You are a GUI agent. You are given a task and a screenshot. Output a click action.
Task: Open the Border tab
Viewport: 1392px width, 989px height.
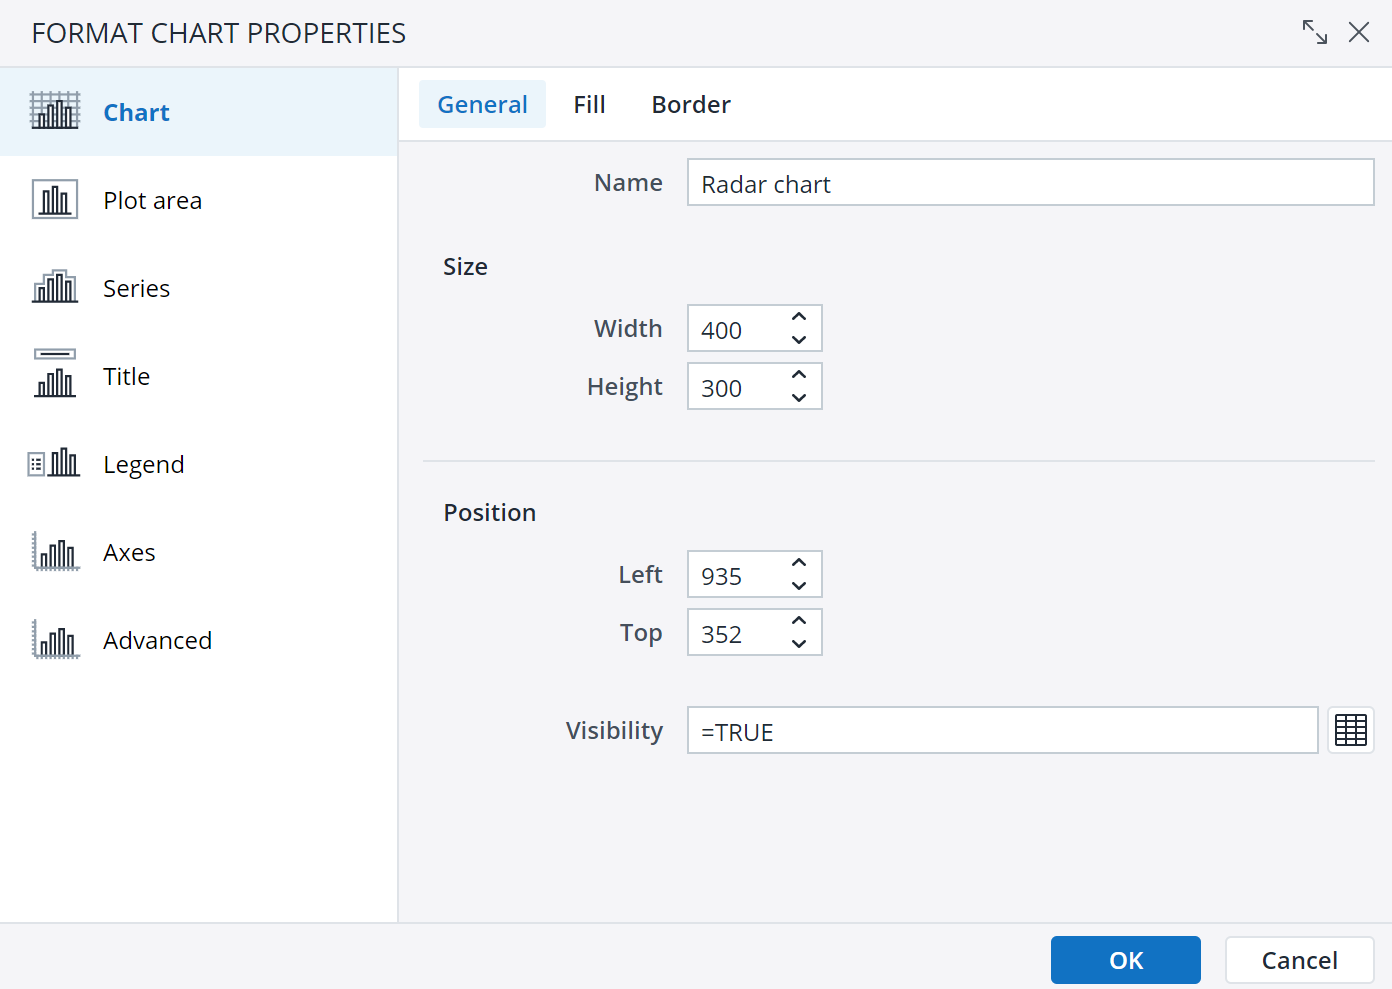tap(690, 104)
